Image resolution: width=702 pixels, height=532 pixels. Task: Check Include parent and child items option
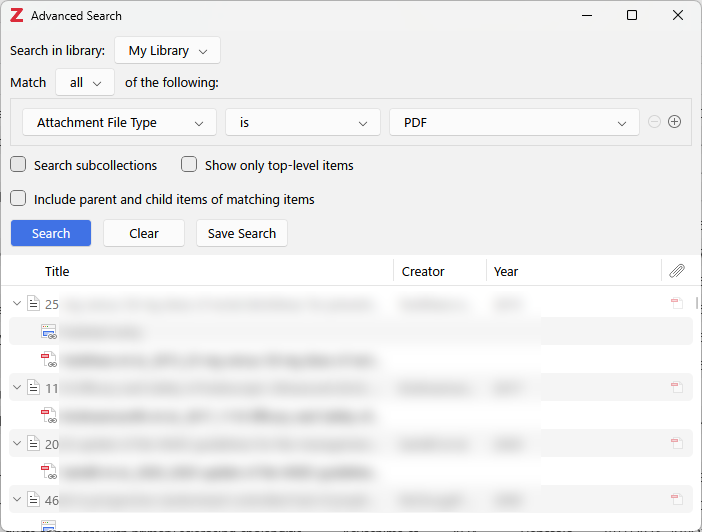click(x=19, y=199)
